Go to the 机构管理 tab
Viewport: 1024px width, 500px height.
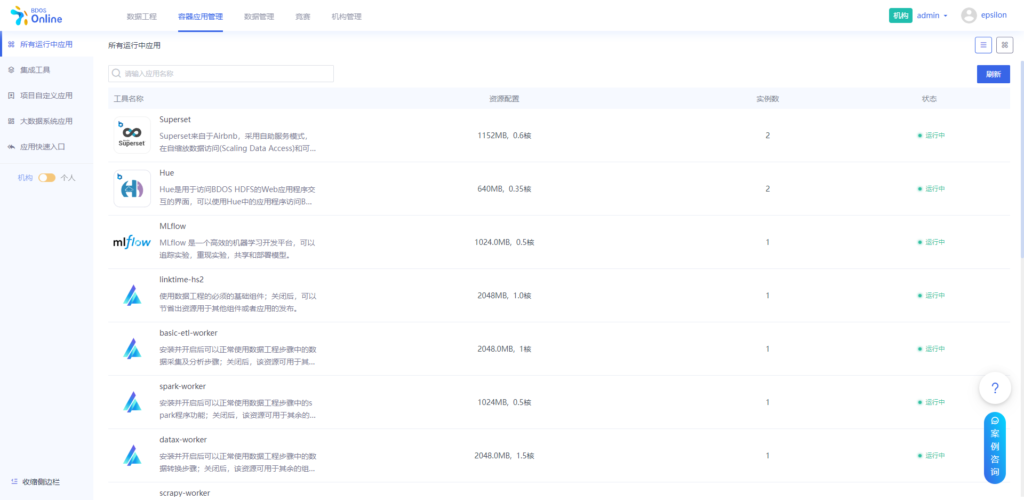(347, 17)
